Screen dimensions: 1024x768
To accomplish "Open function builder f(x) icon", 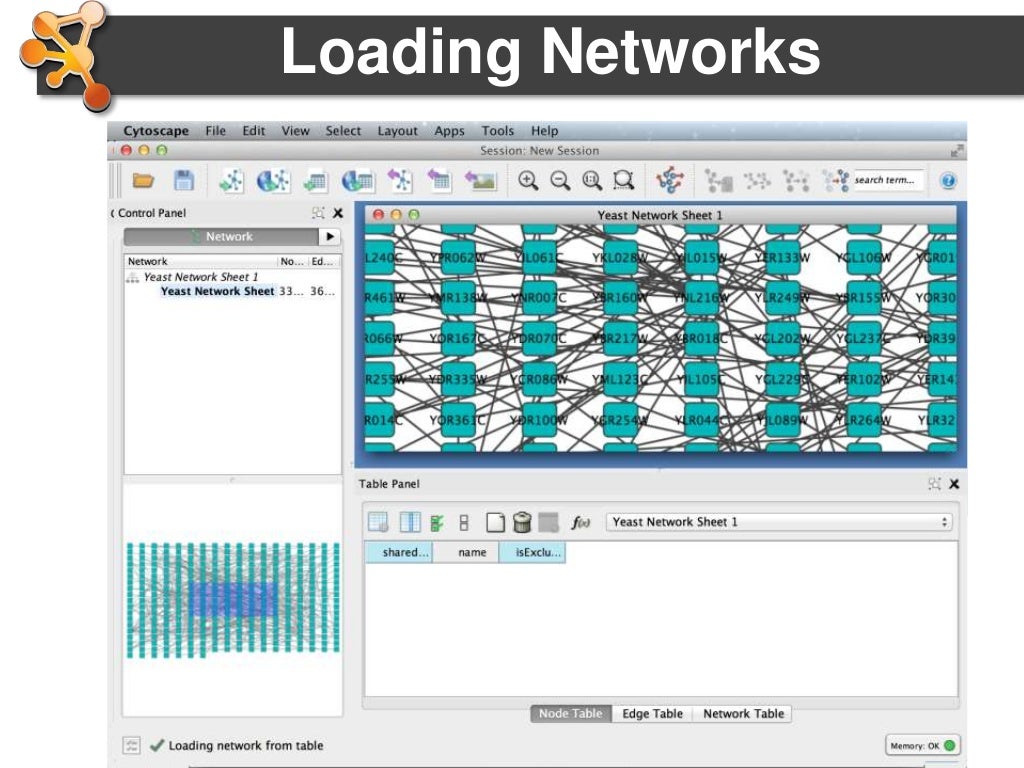I will coord(581,522).
